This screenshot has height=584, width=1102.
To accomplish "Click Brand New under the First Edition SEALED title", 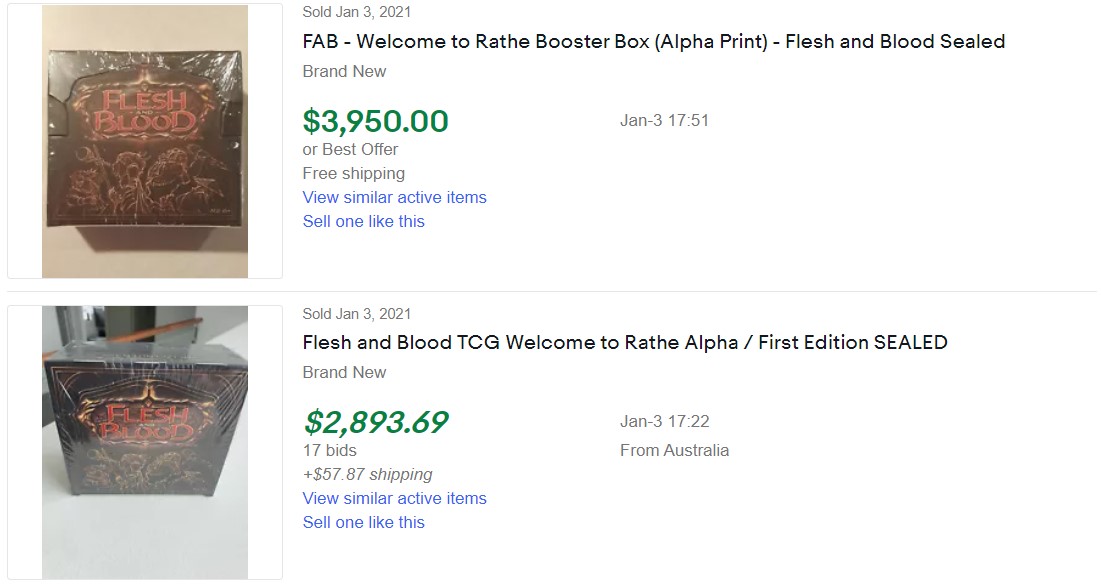I will (x=344, y=373).
